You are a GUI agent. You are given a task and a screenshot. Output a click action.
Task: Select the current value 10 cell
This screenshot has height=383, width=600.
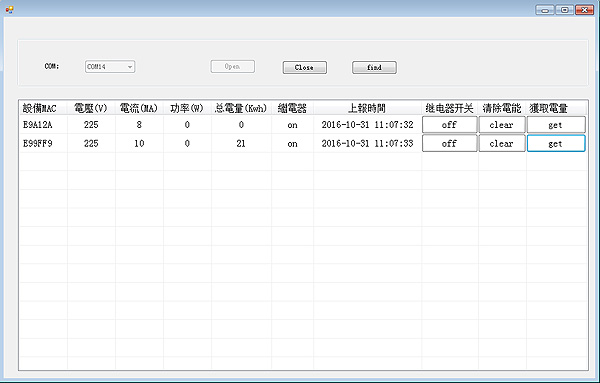[x=139, y=143]
